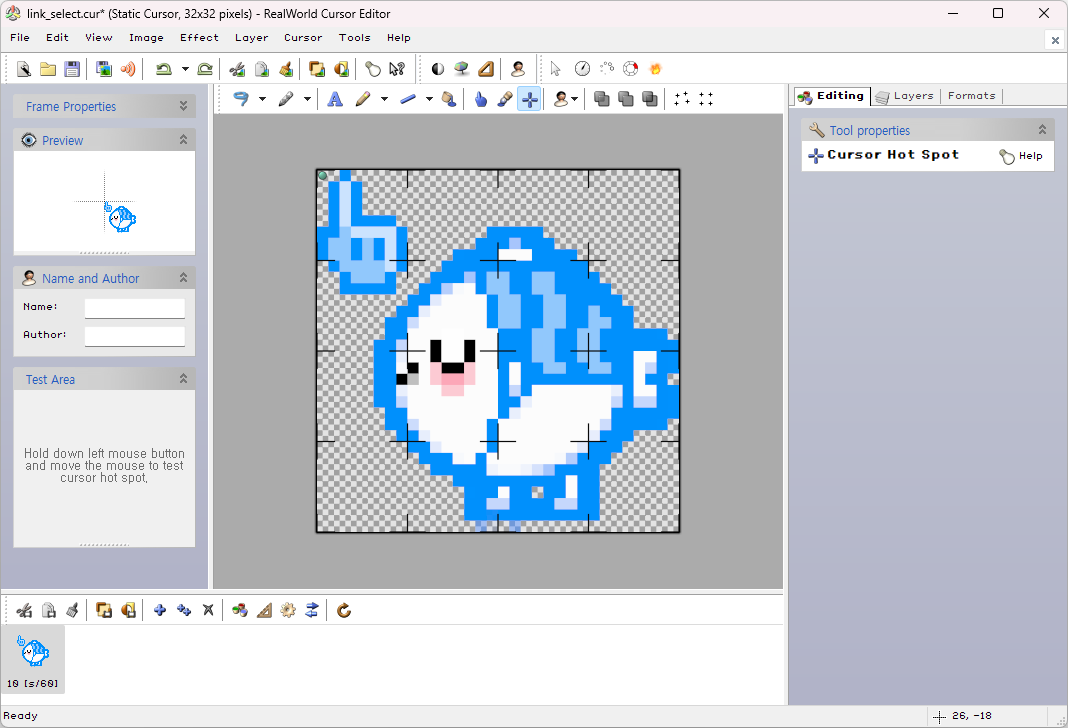This screenshot has width=1068, height=728.
Task: Open the Layer menu
Action: coord(251,37)
